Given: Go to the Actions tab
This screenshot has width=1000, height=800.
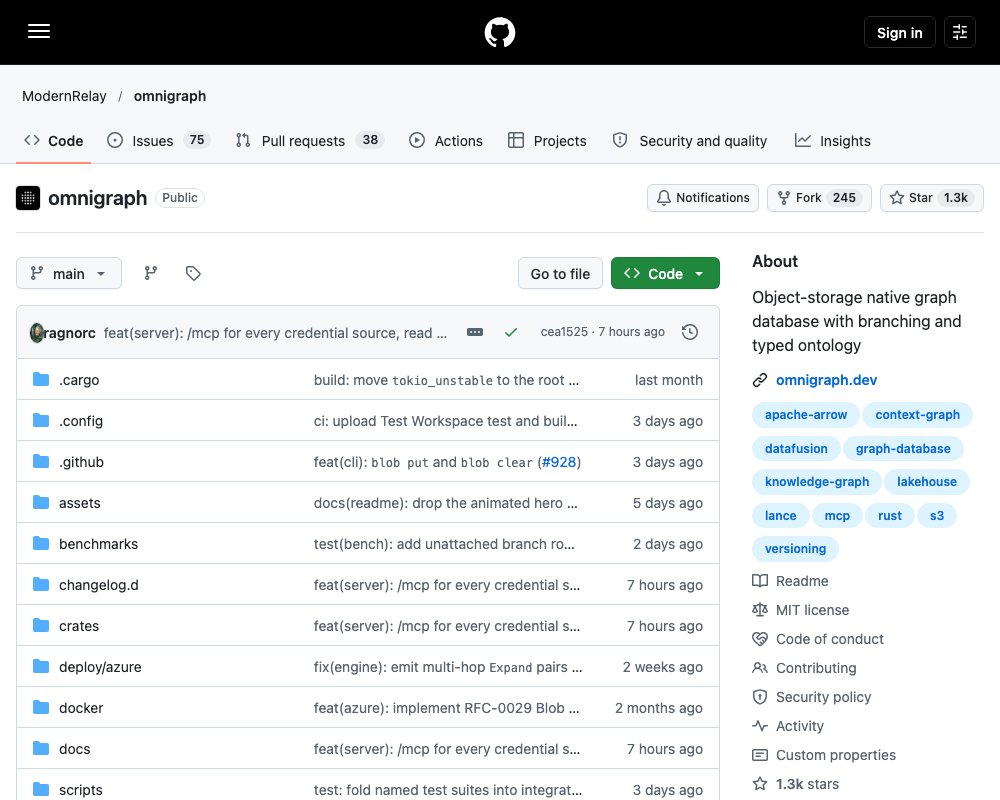Looking at the screenshot, I should tap(446, 141).
